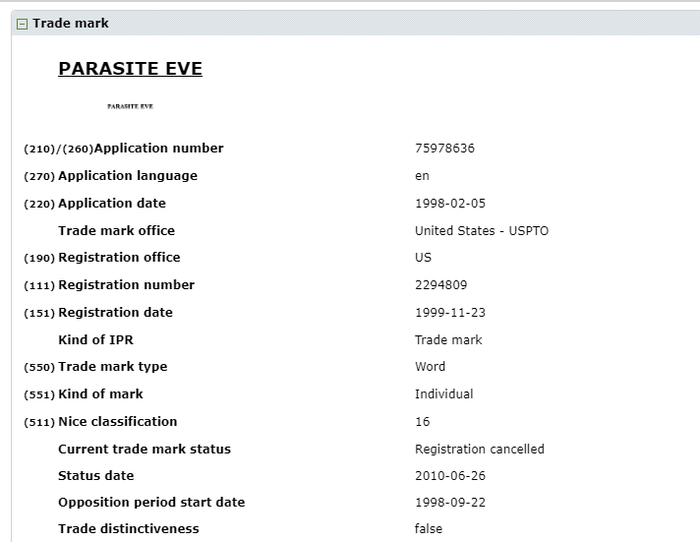Select the Kind of IPR value Trade mark

(449, 340)
